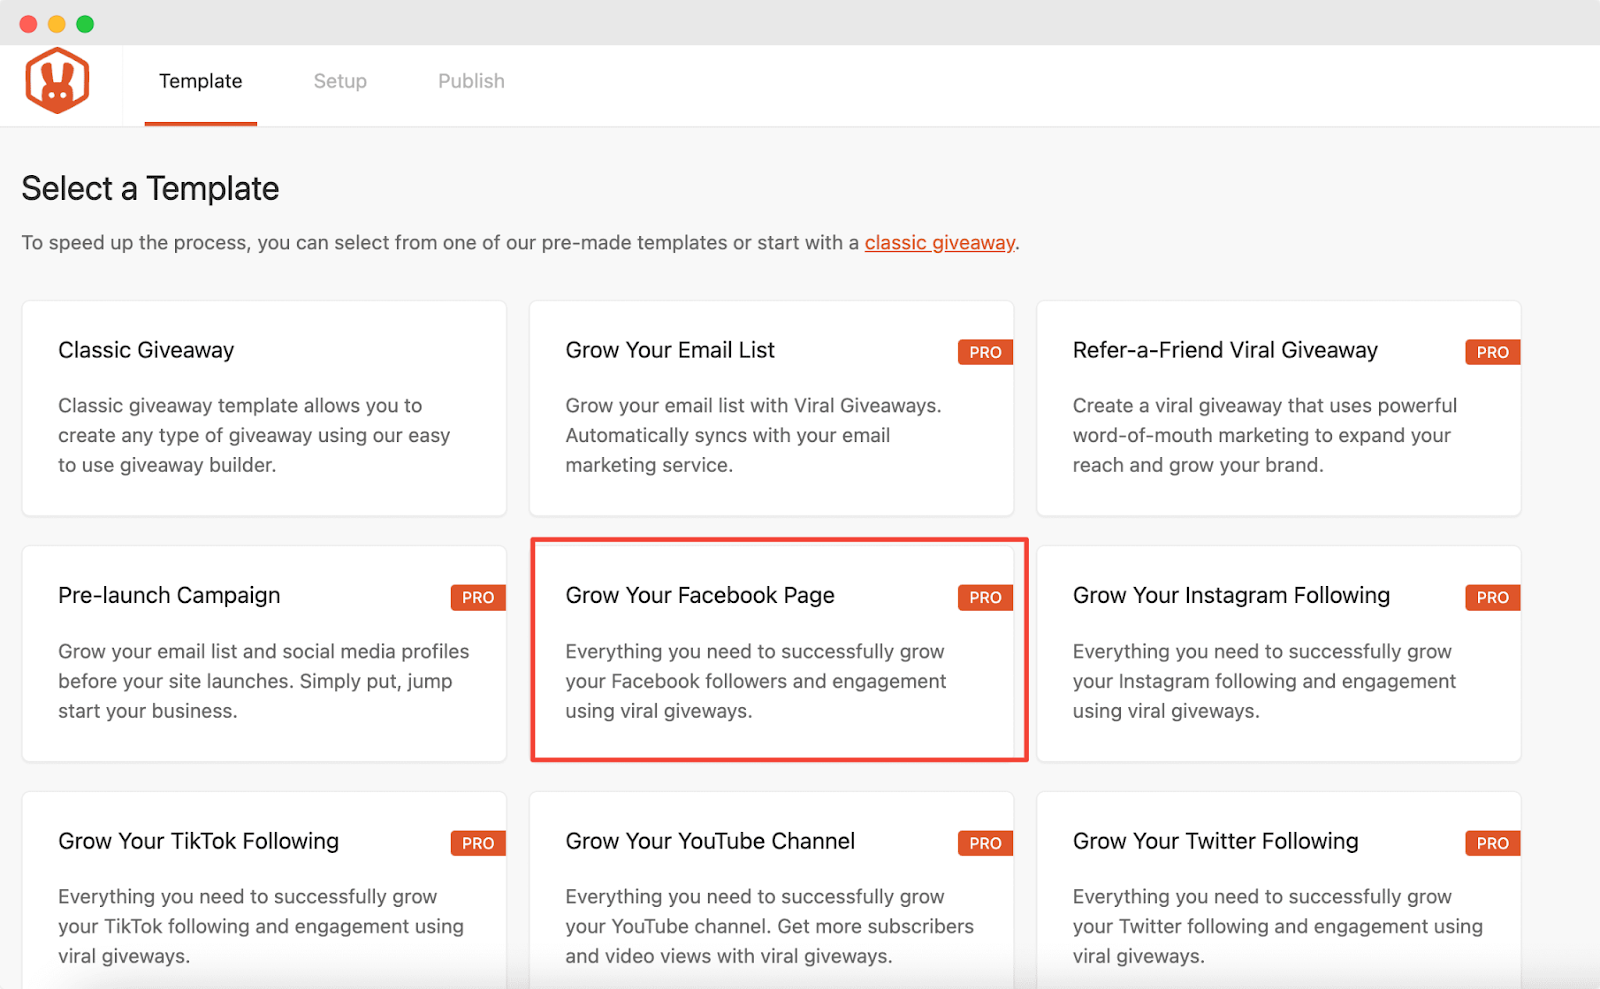Select the Grow Your TikTok Following template

(x=264, y=890)
